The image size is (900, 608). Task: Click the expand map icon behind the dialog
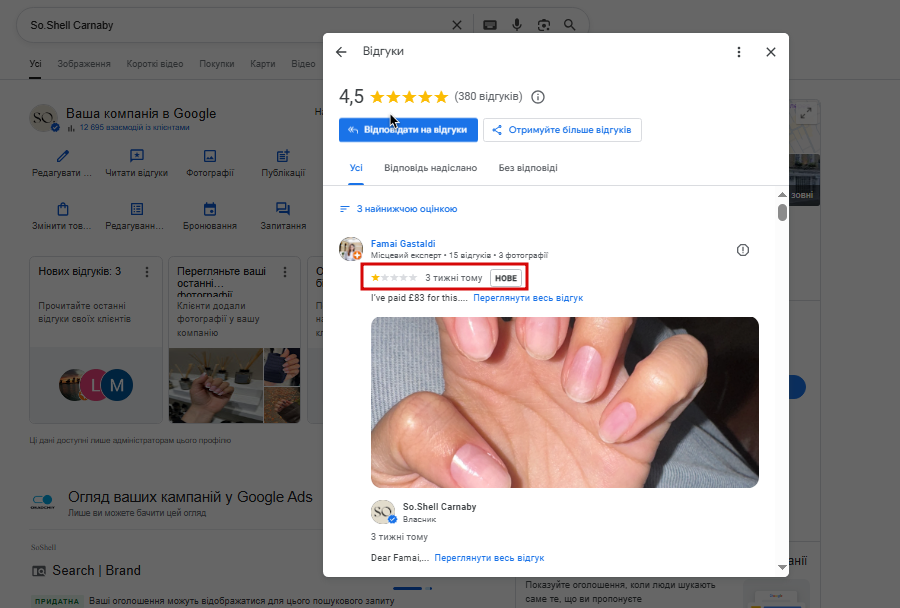[806, 113]
